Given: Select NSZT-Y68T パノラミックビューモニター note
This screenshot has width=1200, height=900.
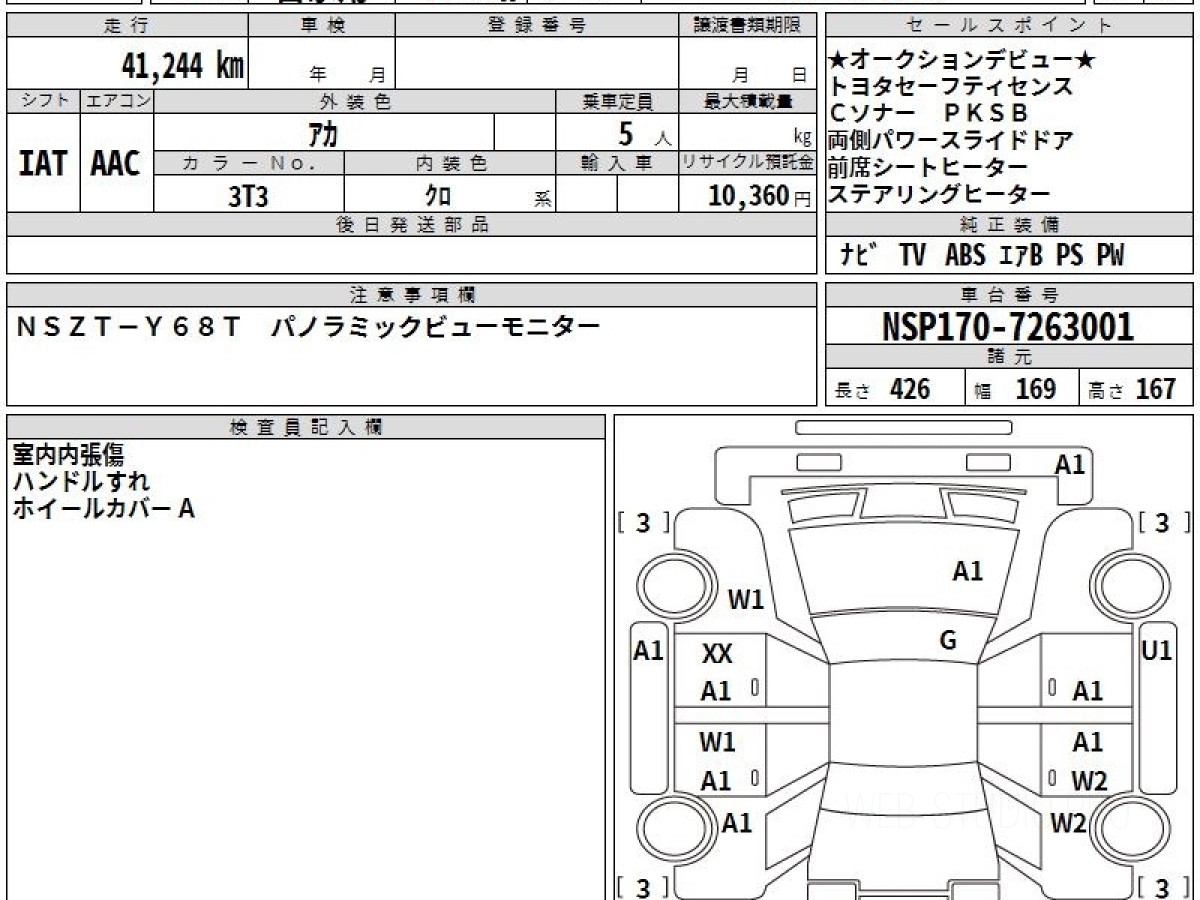Looking at the screenshot, I should coord(309,327).
